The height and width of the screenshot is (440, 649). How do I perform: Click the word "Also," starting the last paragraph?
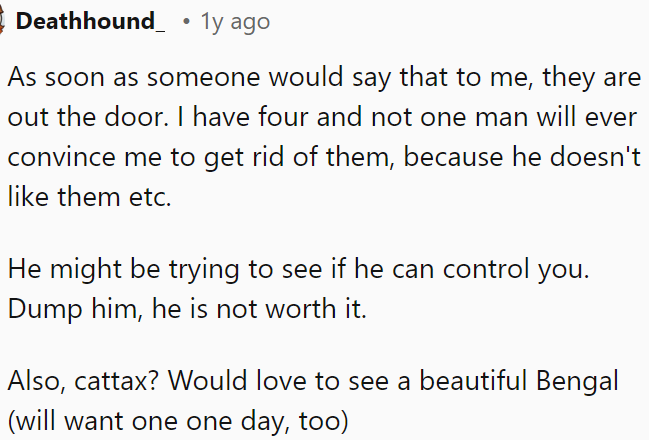click(x=37, y=383)
